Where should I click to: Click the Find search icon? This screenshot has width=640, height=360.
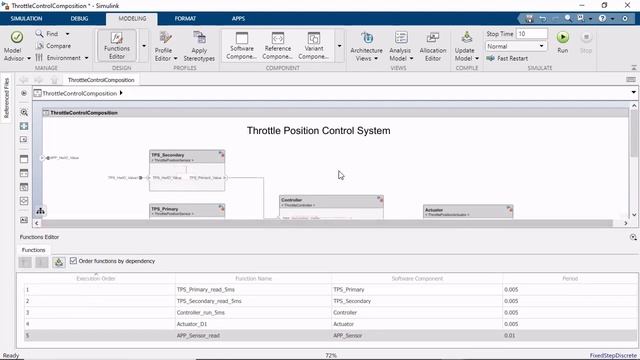39,34
